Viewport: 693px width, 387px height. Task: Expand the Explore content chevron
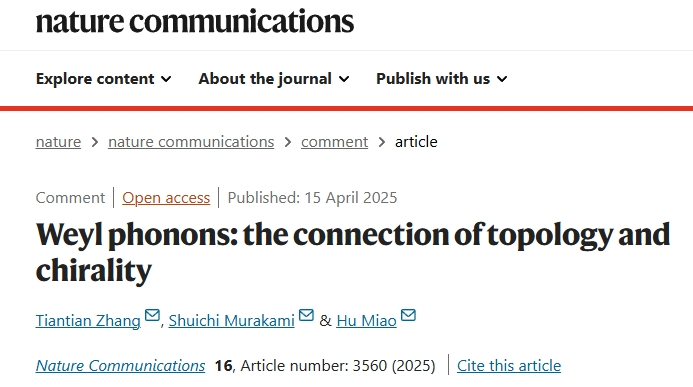166,80
